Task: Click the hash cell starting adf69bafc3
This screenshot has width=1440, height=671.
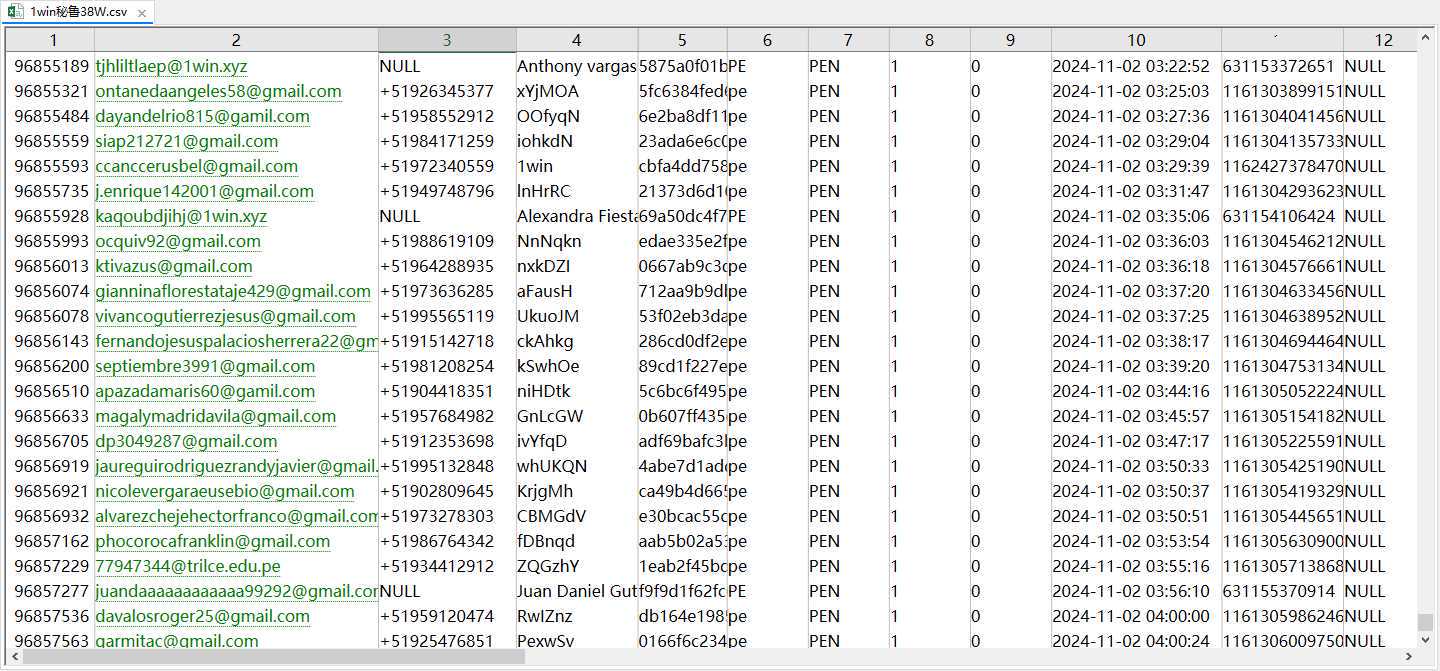Action: coord(682,441)
